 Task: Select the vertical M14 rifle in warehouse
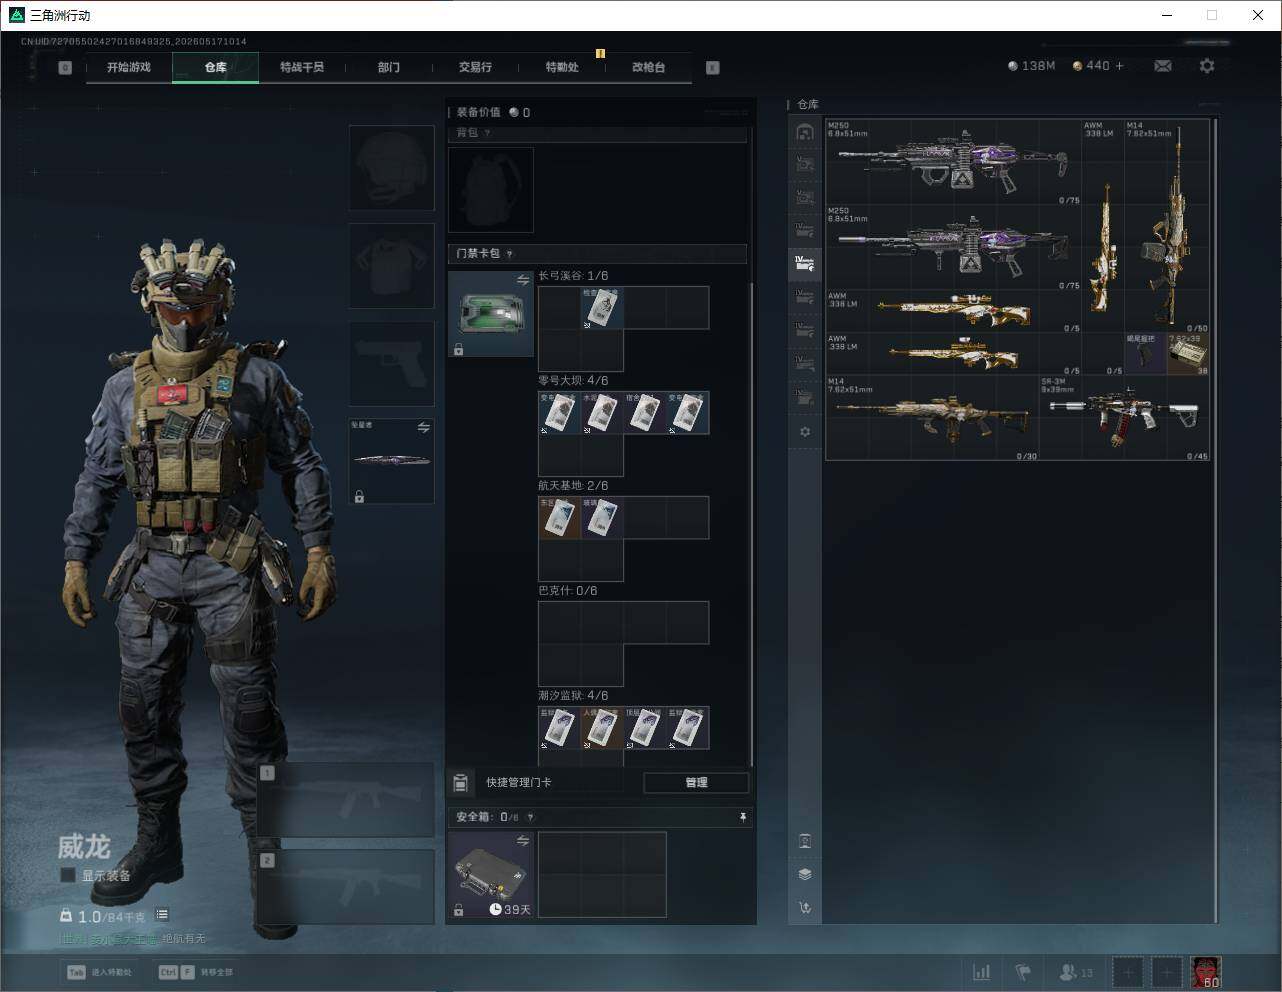point(1167,227)
